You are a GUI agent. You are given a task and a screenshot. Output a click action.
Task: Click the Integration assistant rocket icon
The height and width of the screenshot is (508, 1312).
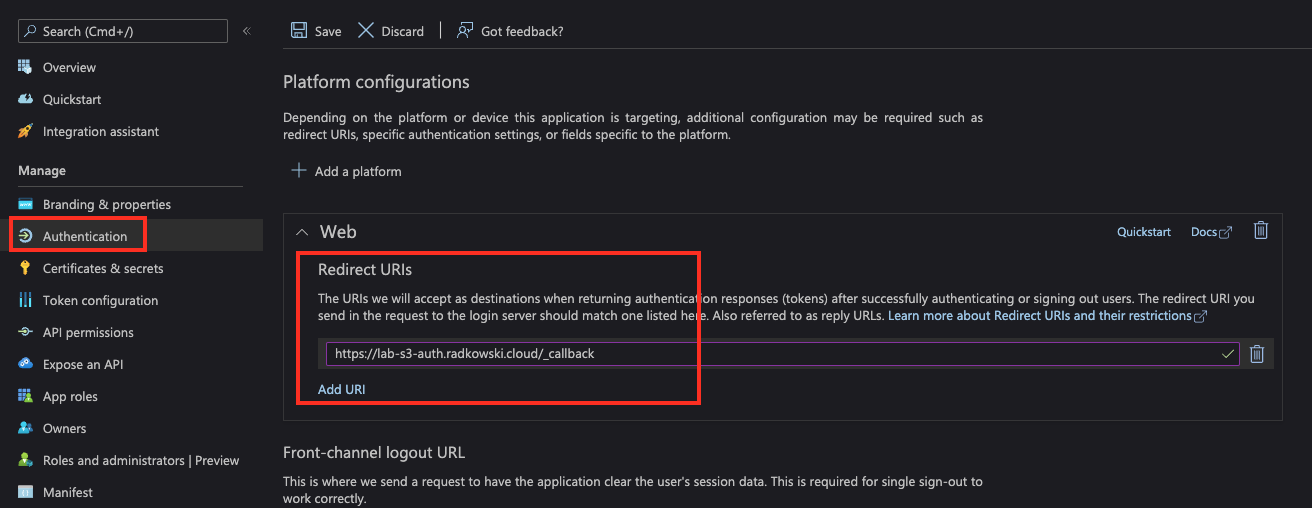coord(26,132)
